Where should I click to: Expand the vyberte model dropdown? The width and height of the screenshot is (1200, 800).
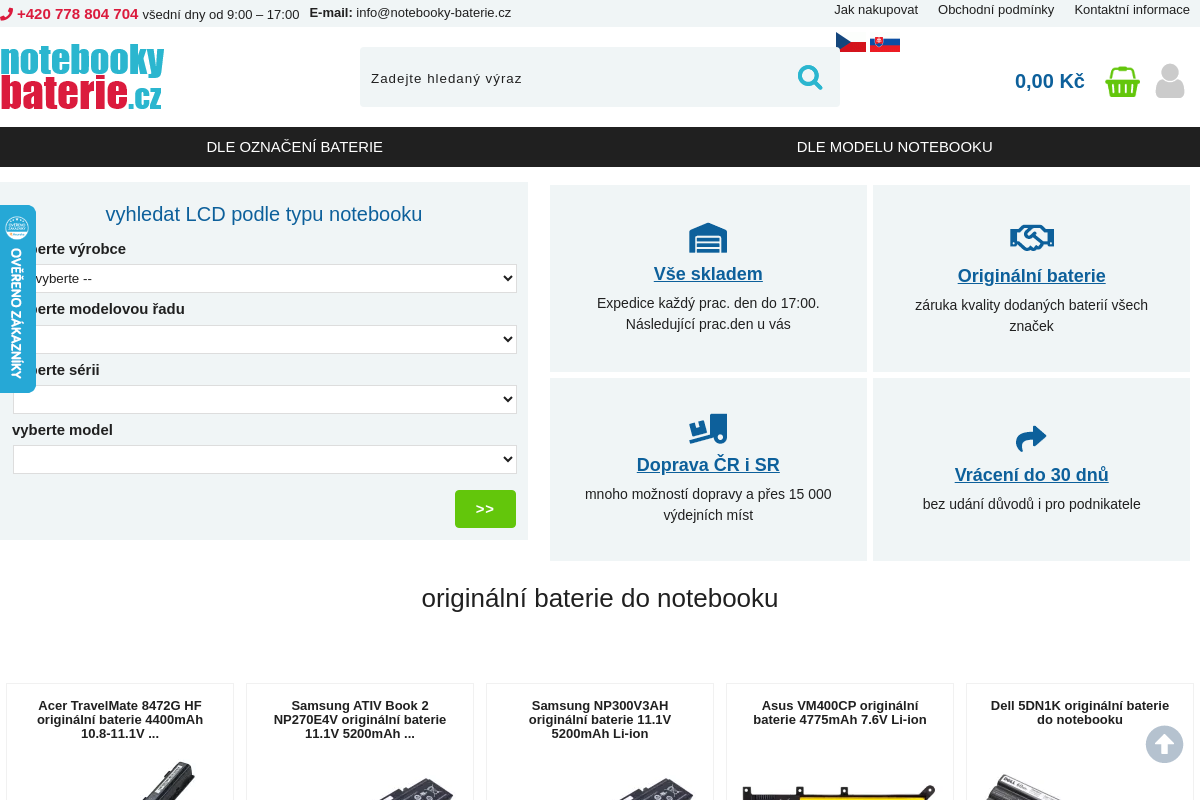point(265,459)
